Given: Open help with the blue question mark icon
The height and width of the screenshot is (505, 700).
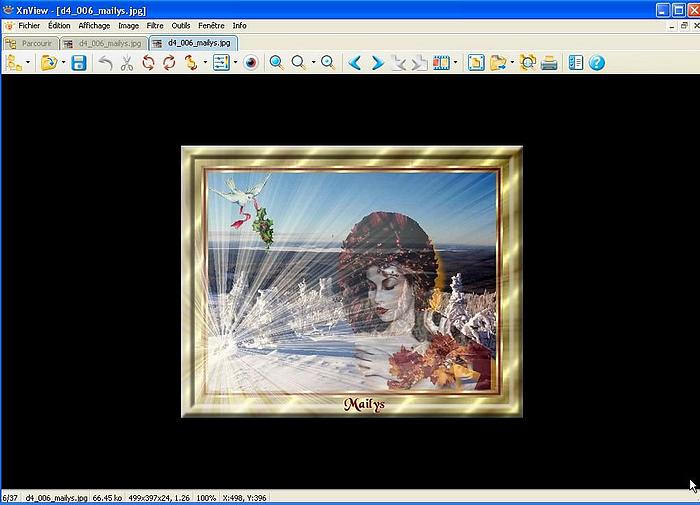Looking at the screenshot, I should (597, 63).
